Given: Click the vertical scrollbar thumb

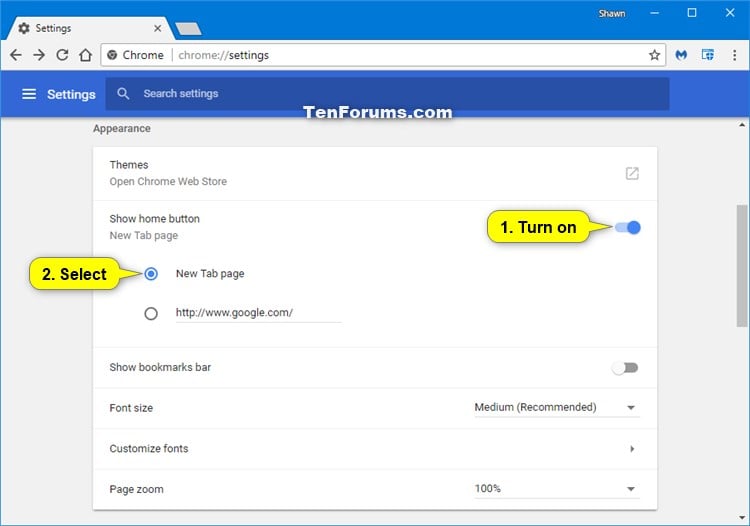Looking at the screenshot, I should click(742, 266).
